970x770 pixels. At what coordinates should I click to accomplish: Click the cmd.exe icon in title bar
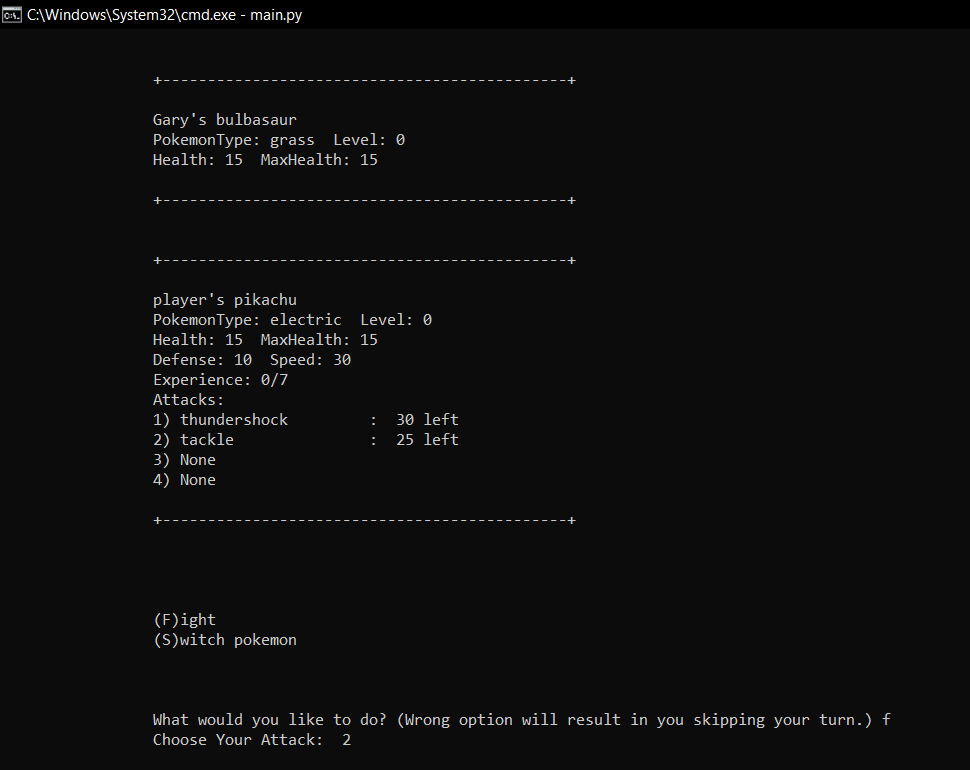tap(11, 15)
